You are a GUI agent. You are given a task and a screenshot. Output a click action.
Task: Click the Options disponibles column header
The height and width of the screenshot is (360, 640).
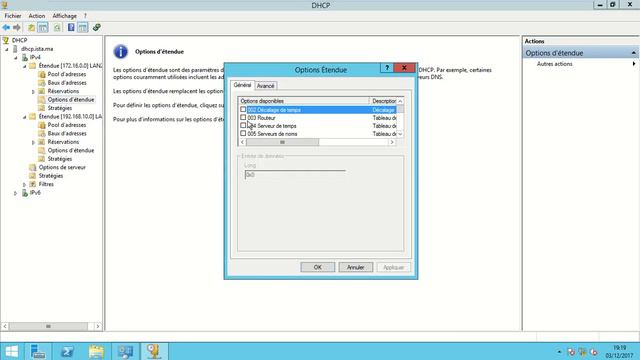pyautogui.click(x=304, y=101)
